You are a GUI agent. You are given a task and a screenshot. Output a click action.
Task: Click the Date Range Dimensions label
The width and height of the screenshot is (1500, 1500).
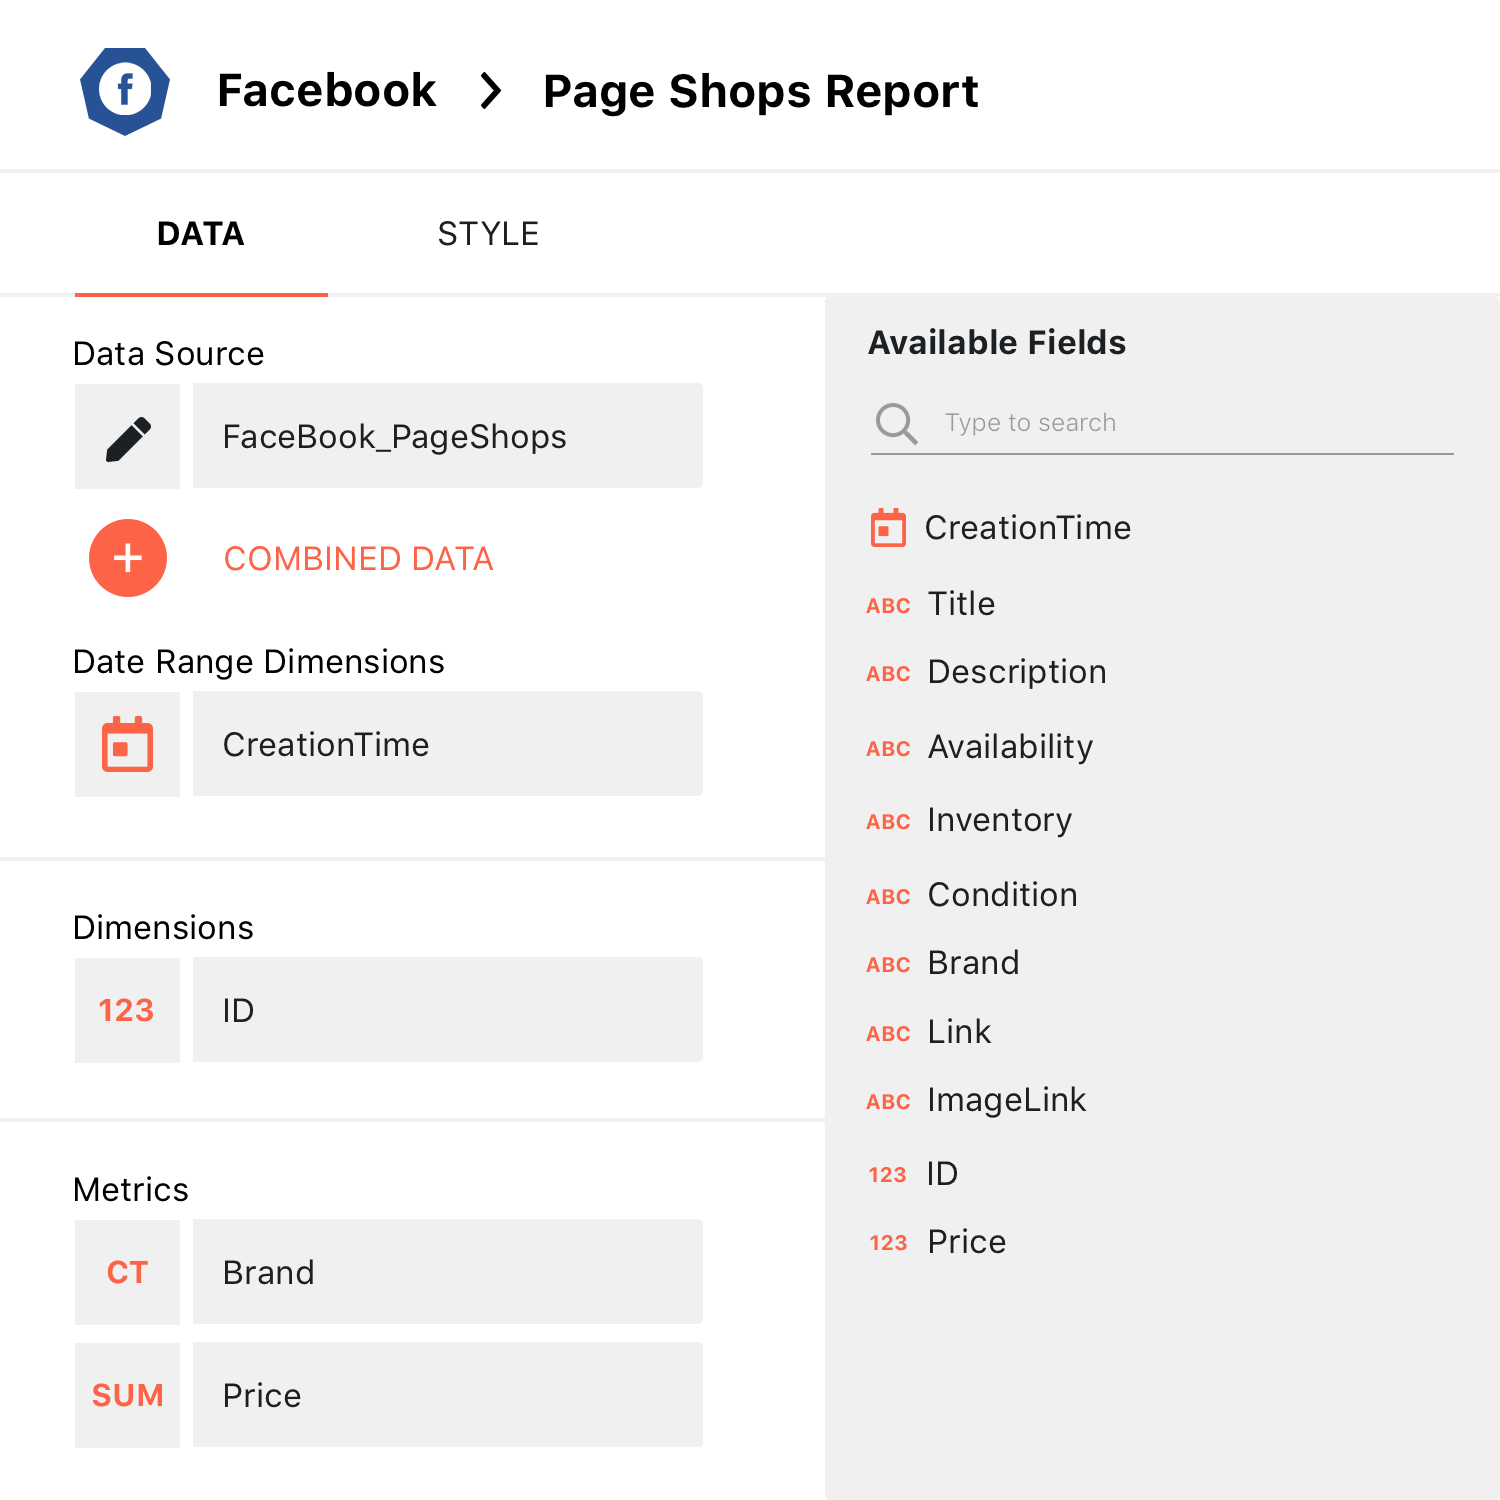[259, 662]
